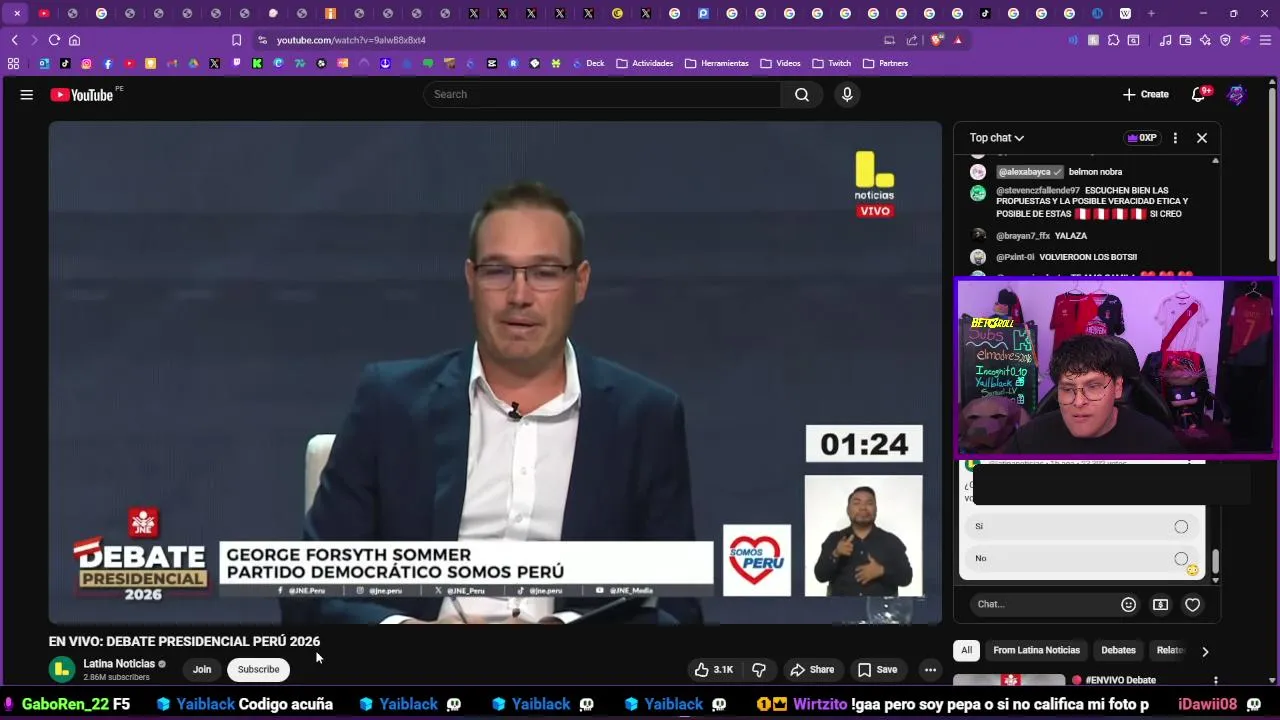Select the All filter chip
1280x720 pixels.
coord(966,650)
